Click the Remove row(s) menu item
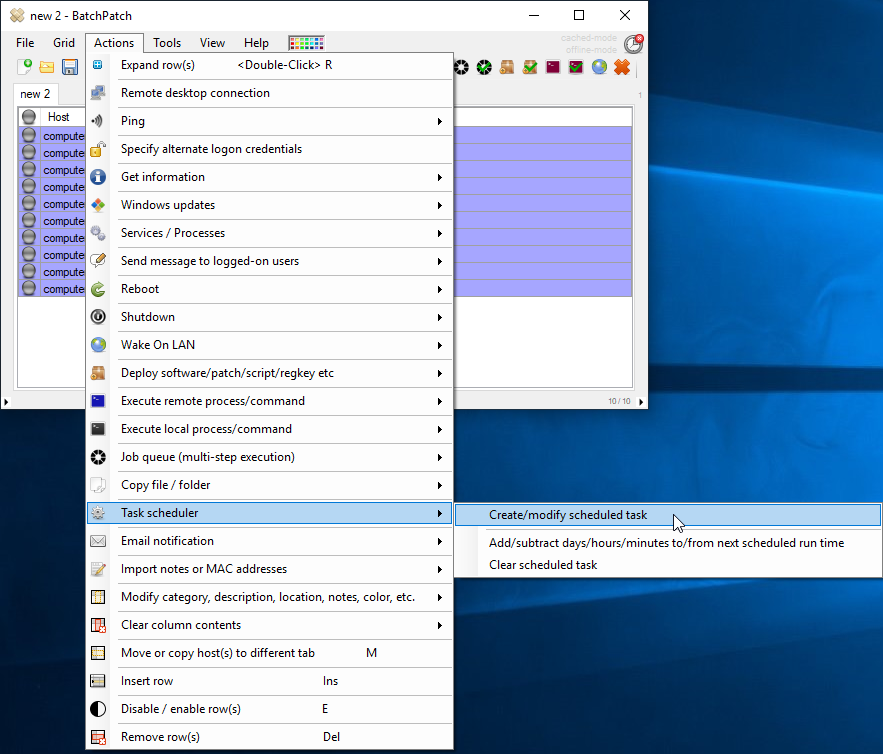Image resolution: width=883 pixels, height=754 pixels. pos(269,737)
